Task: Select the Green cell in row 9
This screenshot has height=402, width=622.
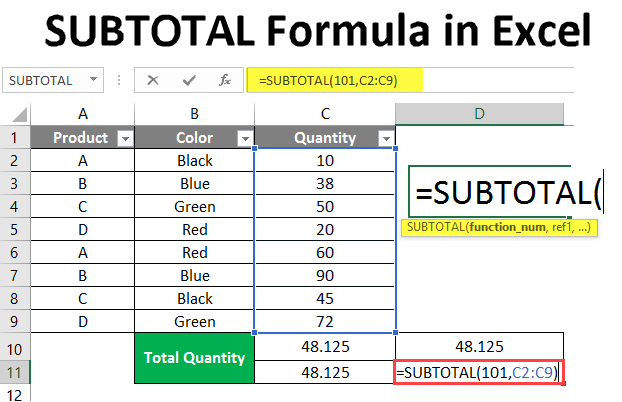Action: tap(194, 322)
